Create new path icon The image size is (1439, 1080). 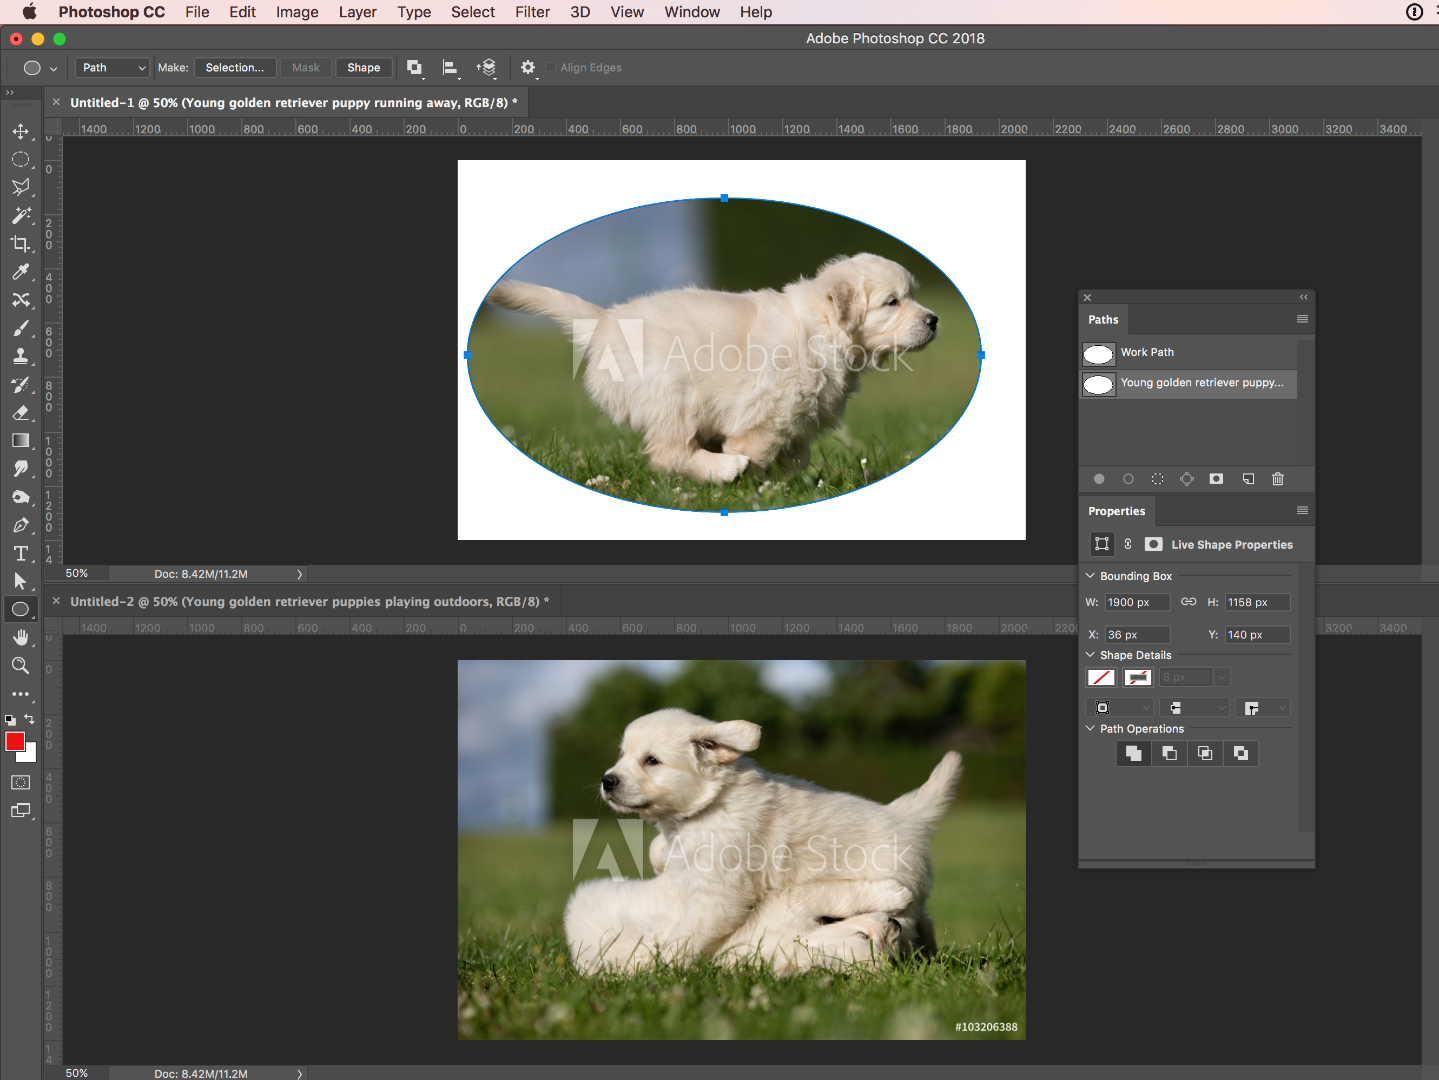1248,479
